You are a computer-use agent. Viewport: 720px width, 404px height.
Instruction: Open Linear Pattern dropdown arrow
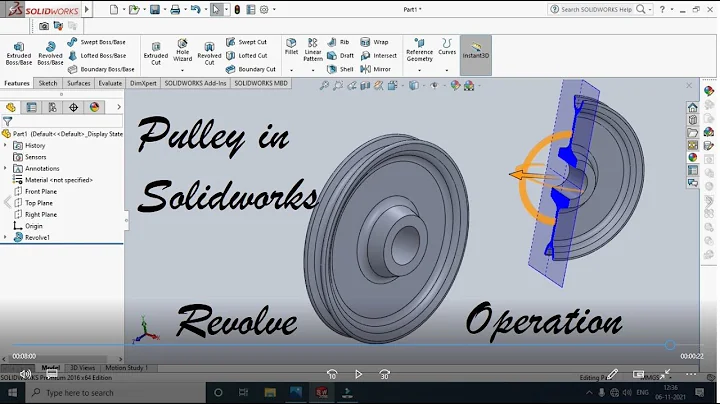tap(313, 70)
